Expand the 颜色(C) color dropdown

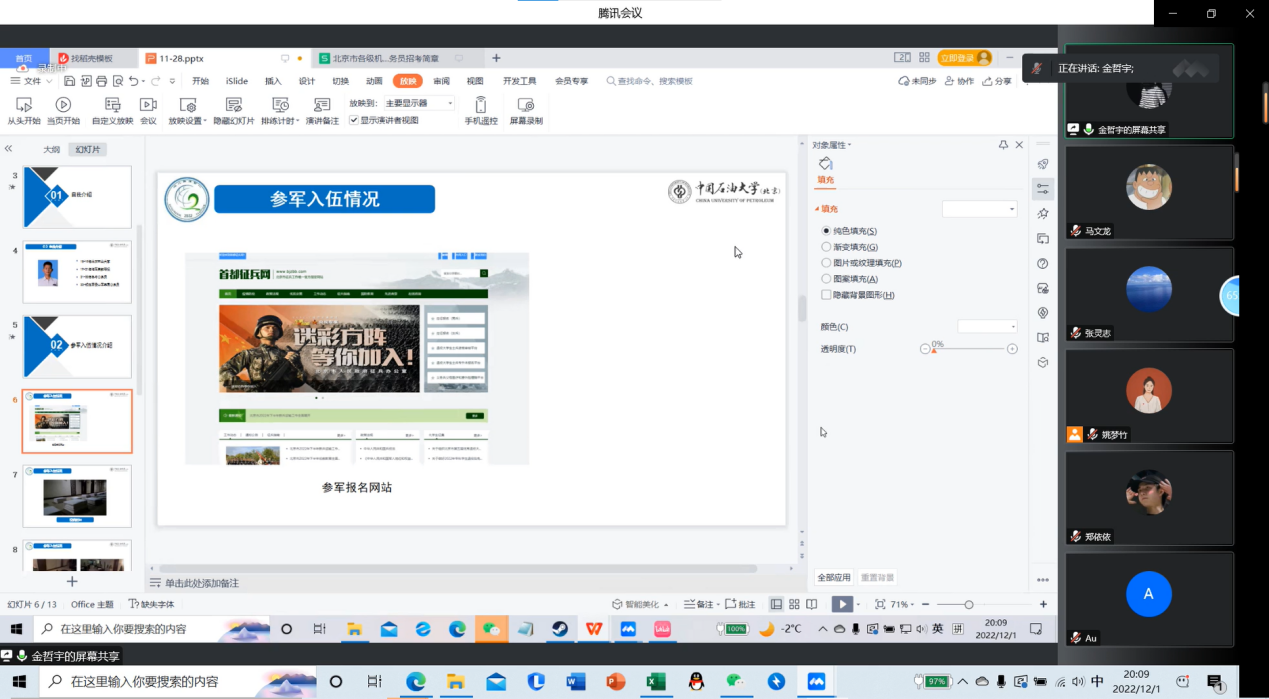click(987, 327)
